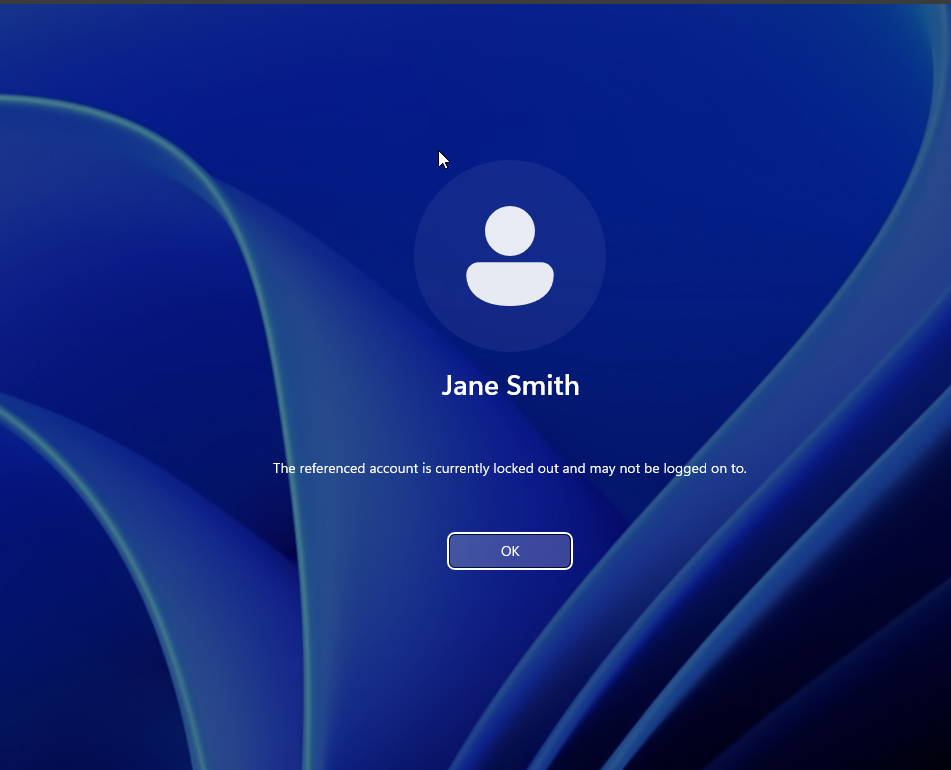Click the end of the lockout sentence
This screenshot has height=770, width=951.
pyautogui.click(x=745, y=468)
